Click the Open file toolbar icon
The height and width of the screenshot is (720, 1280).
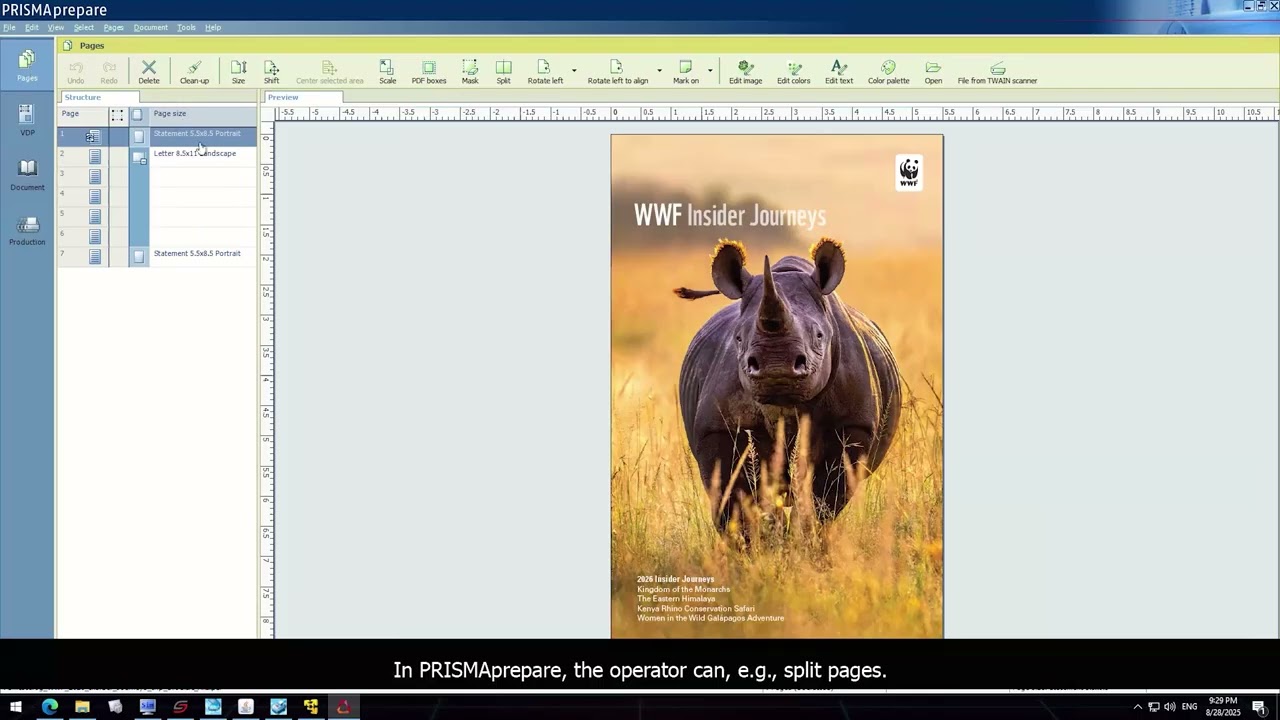(933, 72)
